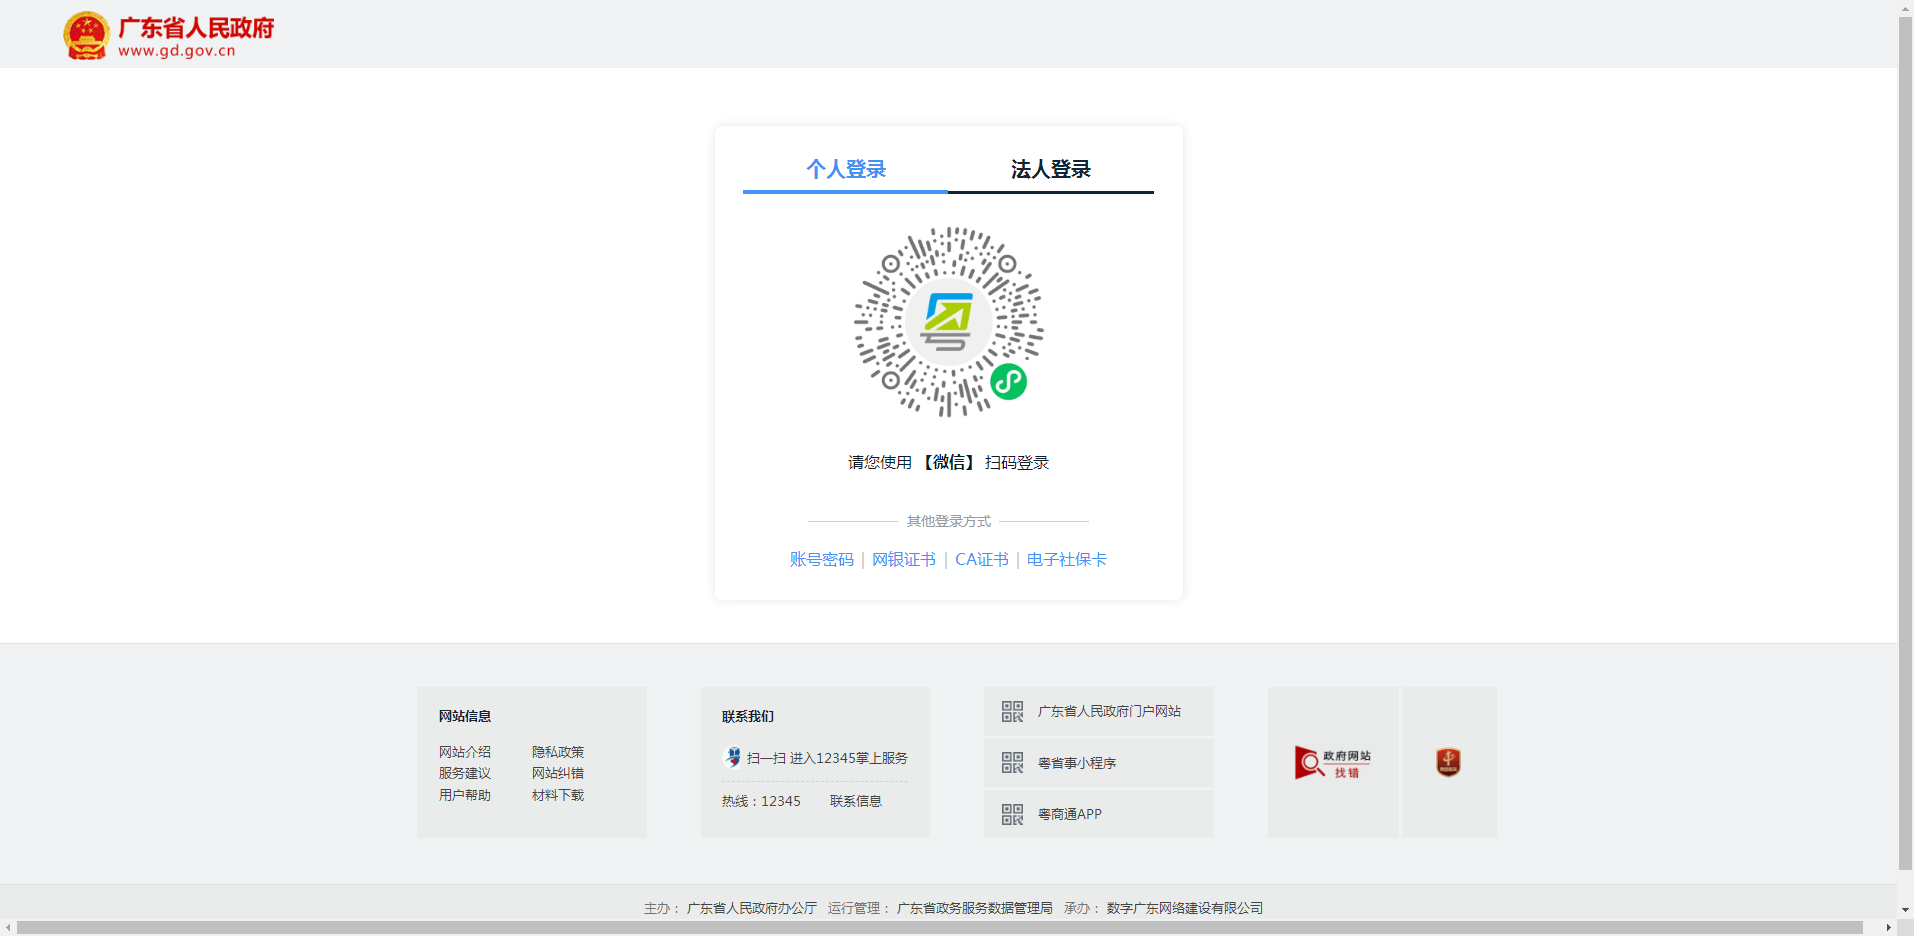Switch to the 个人登录 tab

pos(845,169)
